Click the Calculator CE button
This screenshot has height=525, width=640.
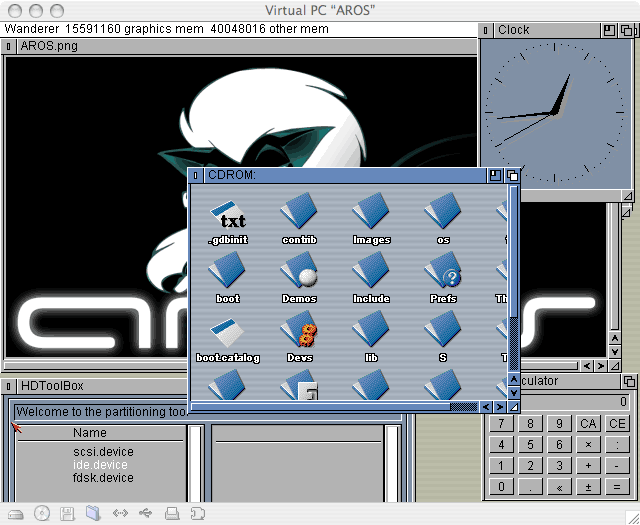tap(617, 424)
